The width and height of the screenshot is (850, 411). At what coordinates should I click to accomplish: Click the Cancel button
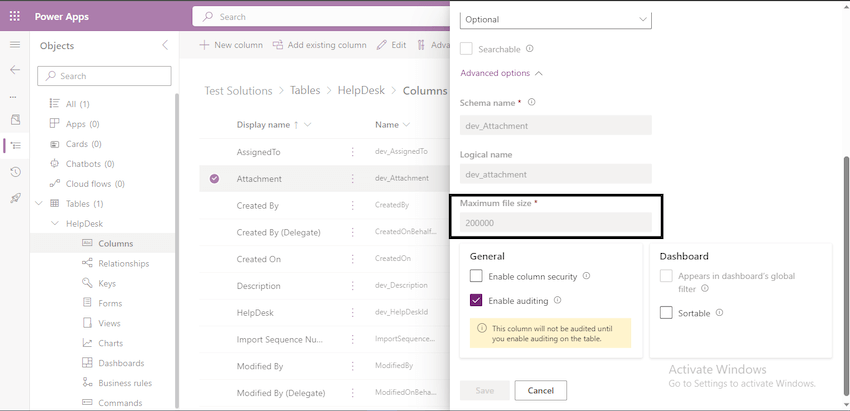[x=541, y=390]
